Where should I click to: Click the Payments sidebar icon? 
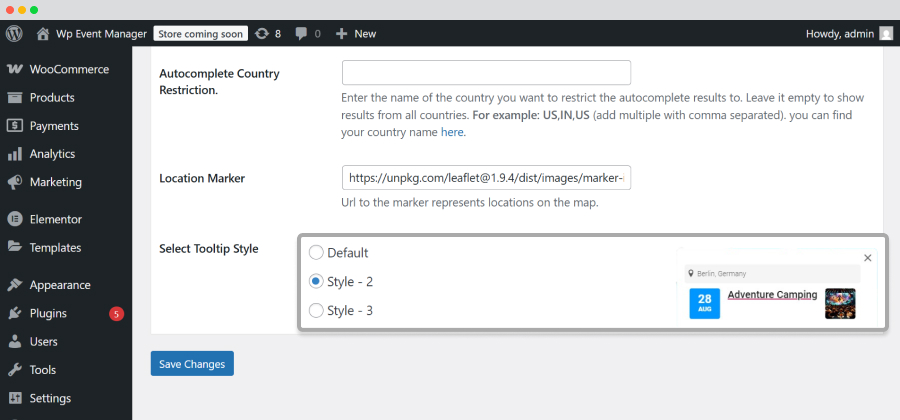14,126
